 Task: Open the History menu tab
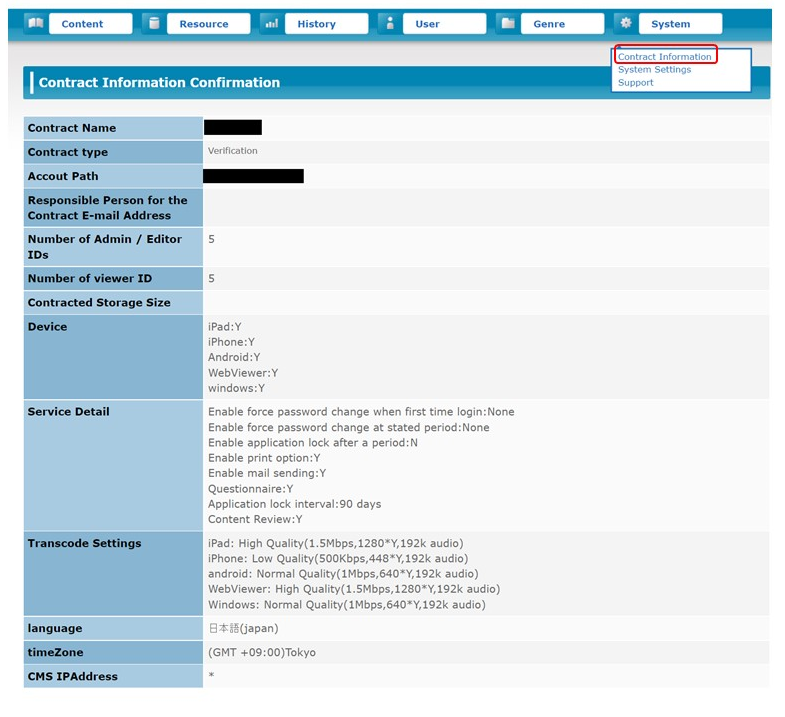tap(326, 24)
